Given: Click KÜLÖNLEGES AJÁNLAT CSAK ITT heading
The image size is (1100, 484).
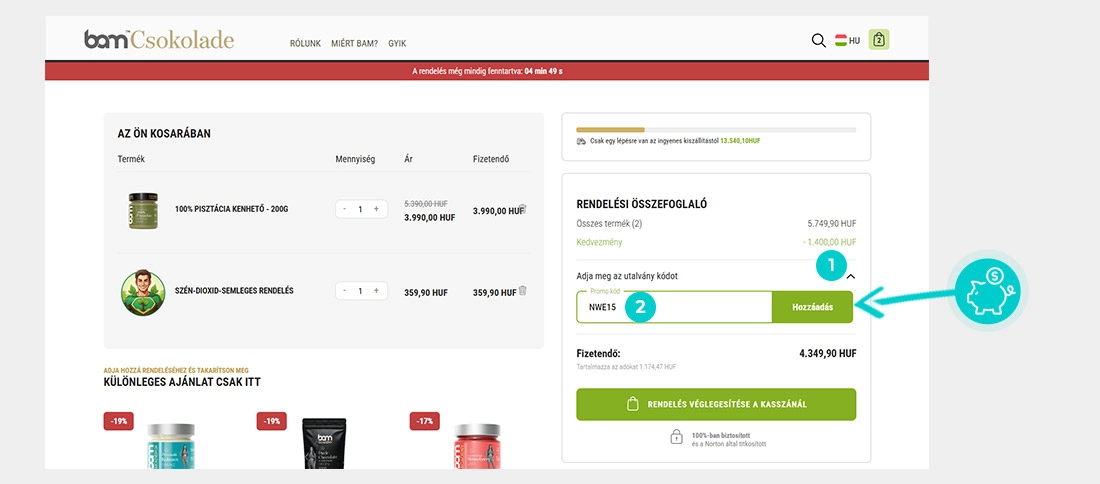Looking at the screenshot, I should (x=182, y=382).
